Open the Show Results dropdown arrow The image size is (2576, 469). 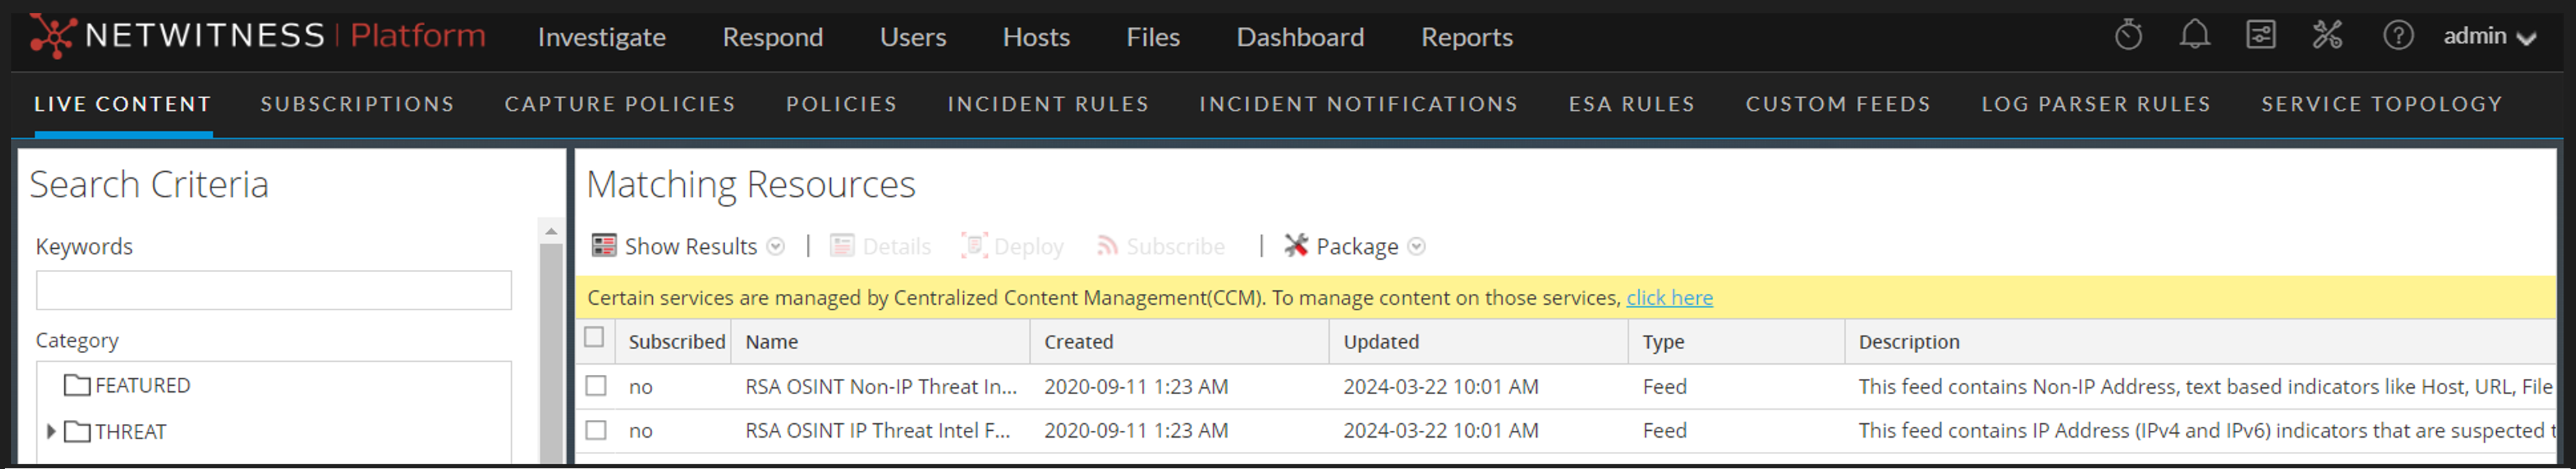point(776,247)
